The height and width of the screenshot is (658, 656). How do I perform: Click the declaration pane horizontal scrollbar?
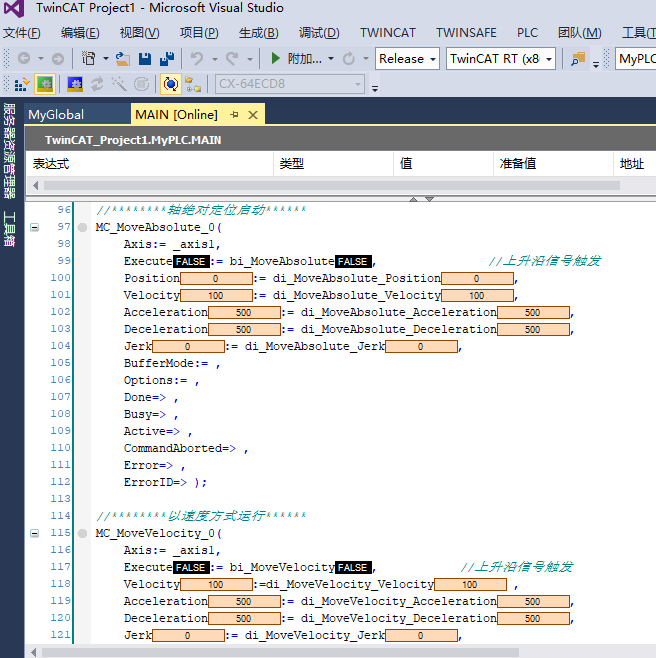[332, 185]
